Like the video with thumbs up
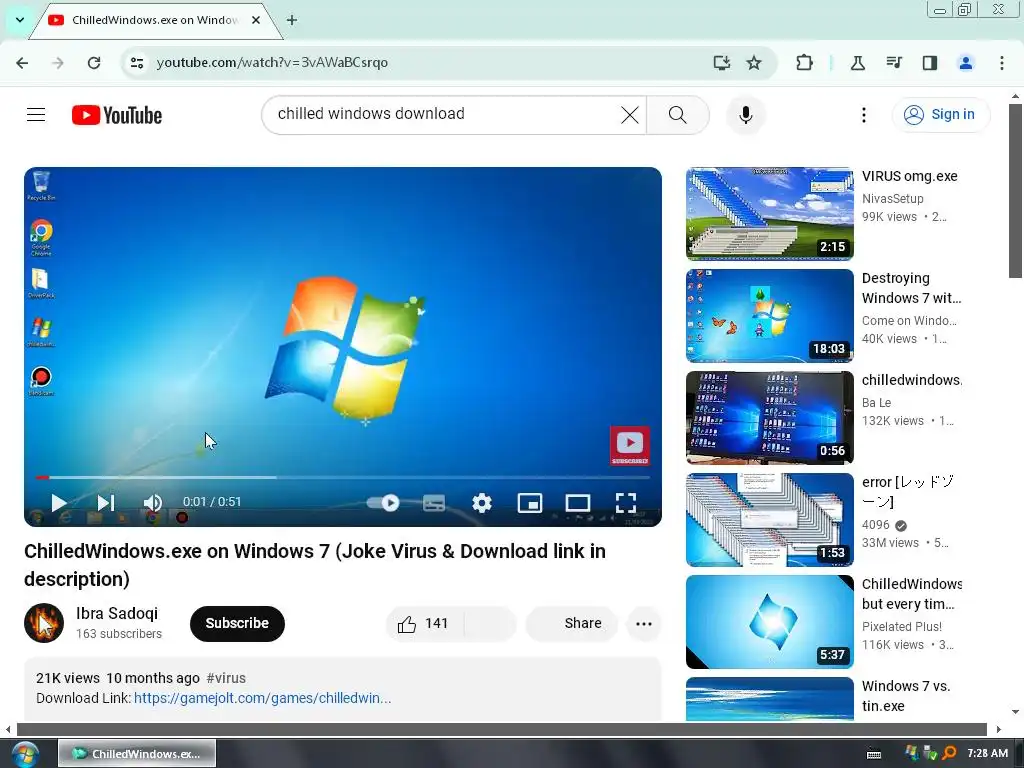1024x768 pixels. click(424, 624)
